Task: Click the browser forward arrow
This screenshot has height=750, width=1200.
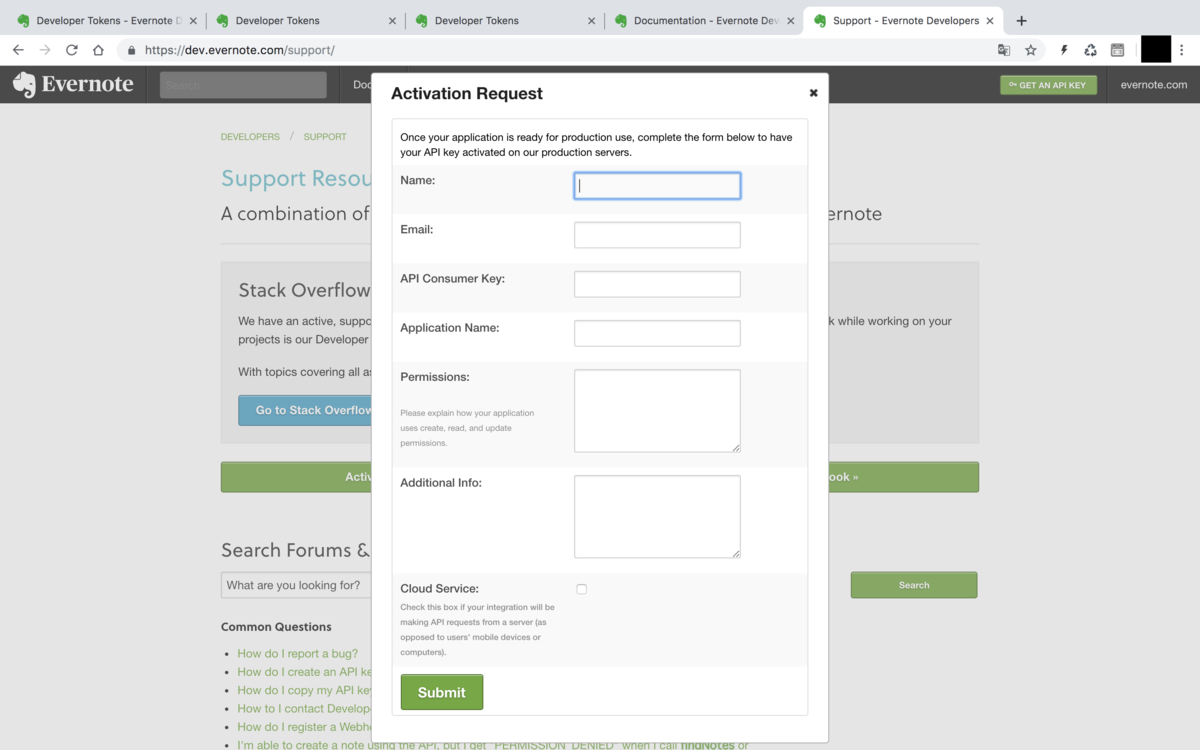Action: (44, 50)
